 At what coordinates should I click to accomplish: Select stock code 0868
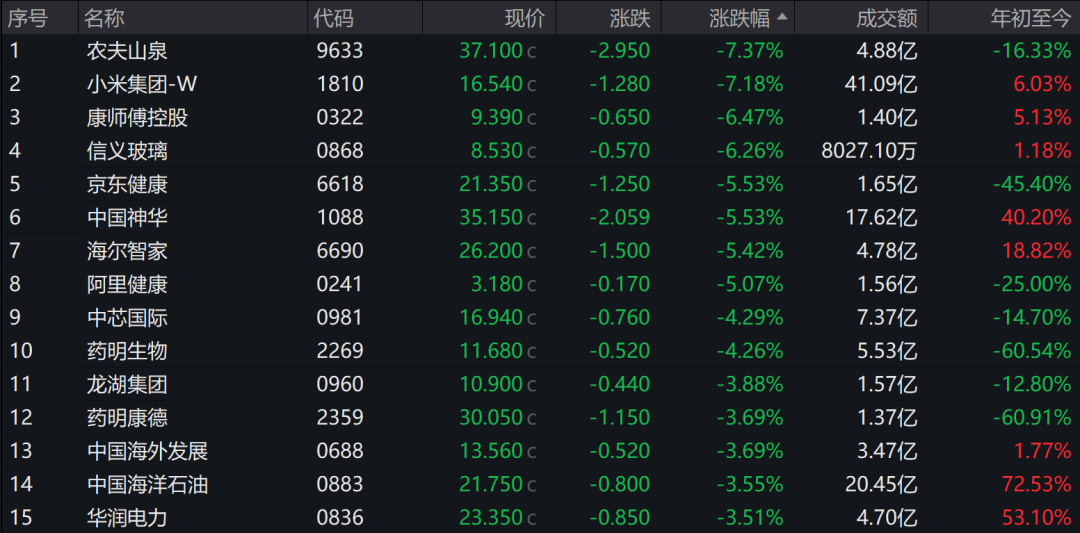coord(338,151)
